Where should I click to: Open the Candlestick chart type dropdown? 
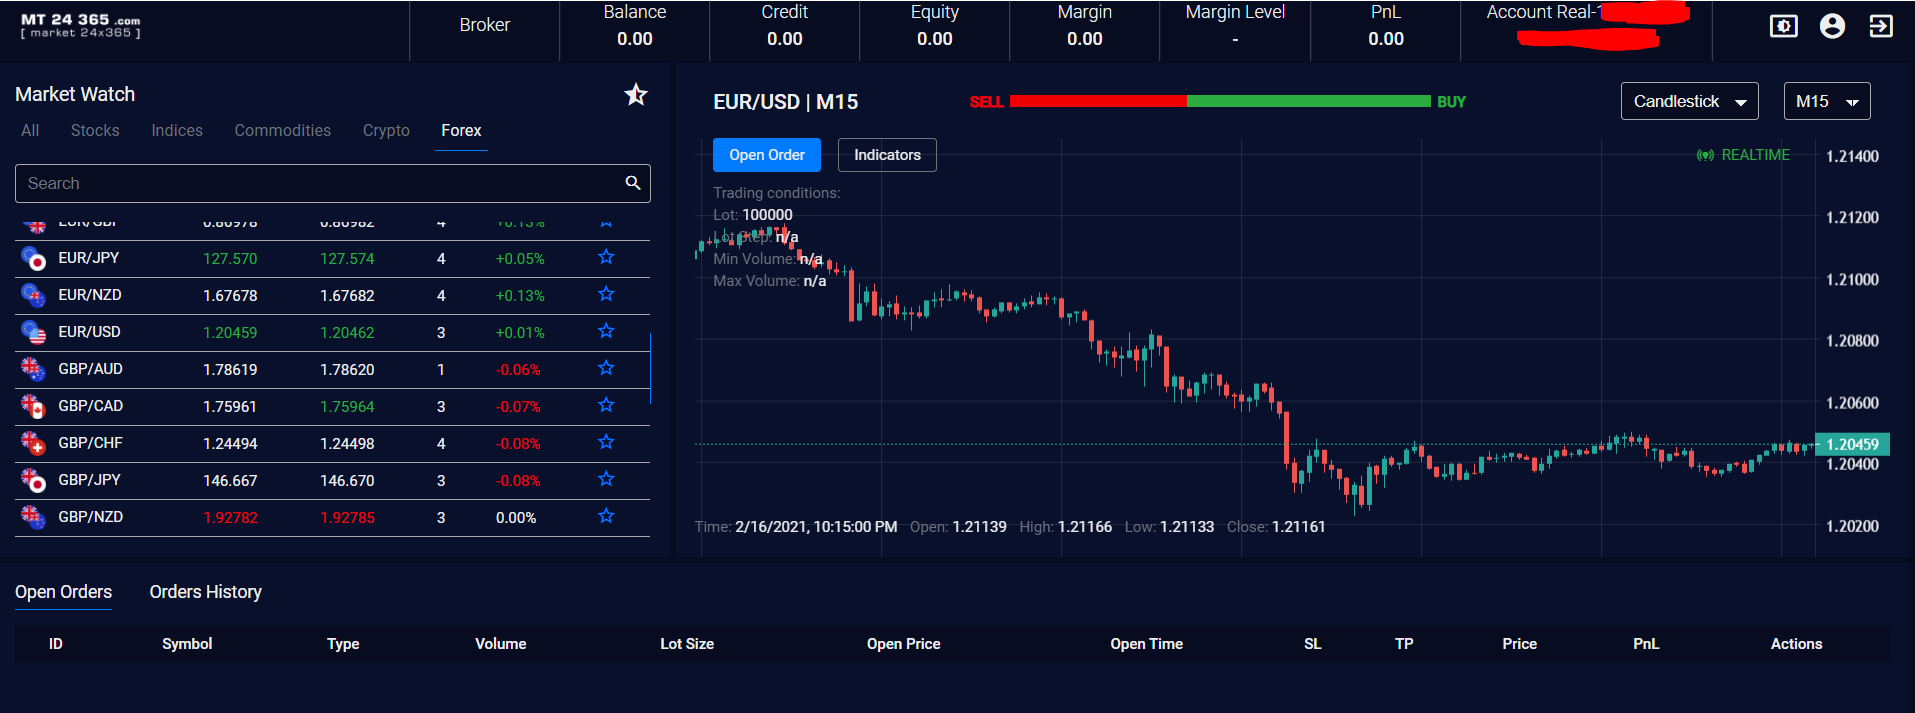click(x=1689, y=101)
